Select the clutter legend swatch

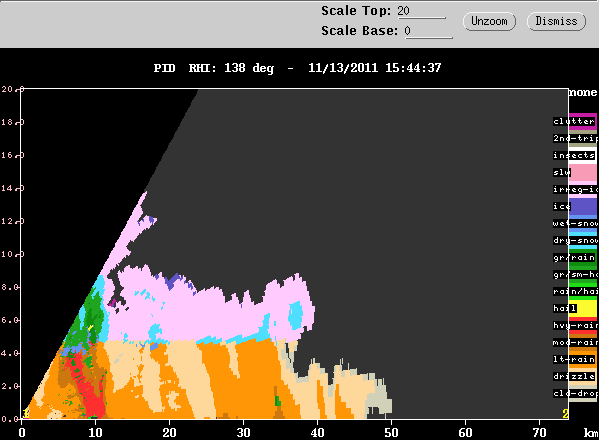(x=583, y=121)
